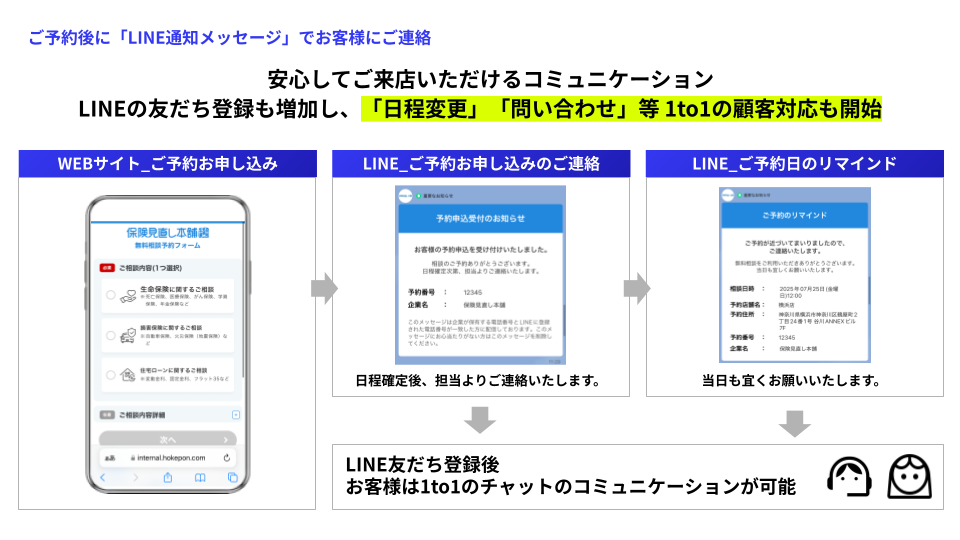Select the 住宅ローンに関するご相談 radio button
Image resolution: width=960 pixels, height=540 pixels.
111,375
